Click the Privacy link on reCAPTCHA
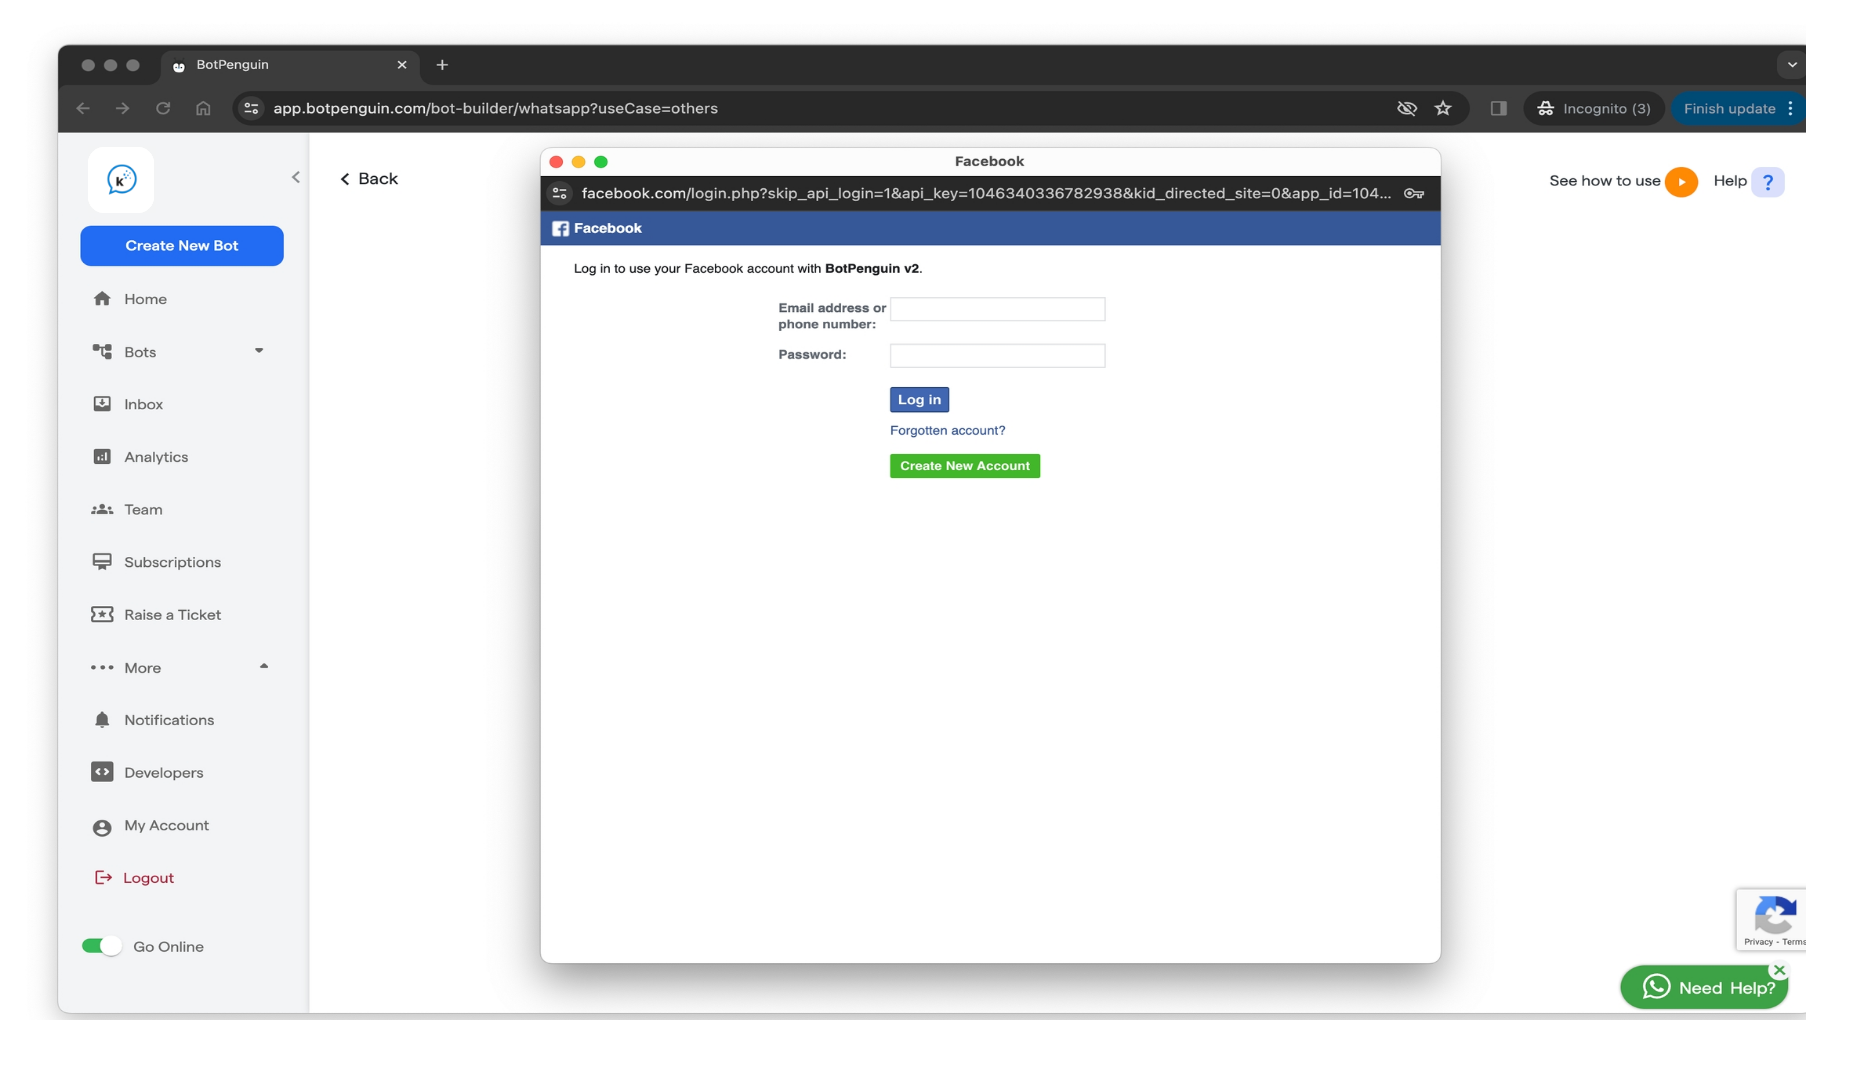Viewport: 1866px width, 1080px height. coord(1758,942)
